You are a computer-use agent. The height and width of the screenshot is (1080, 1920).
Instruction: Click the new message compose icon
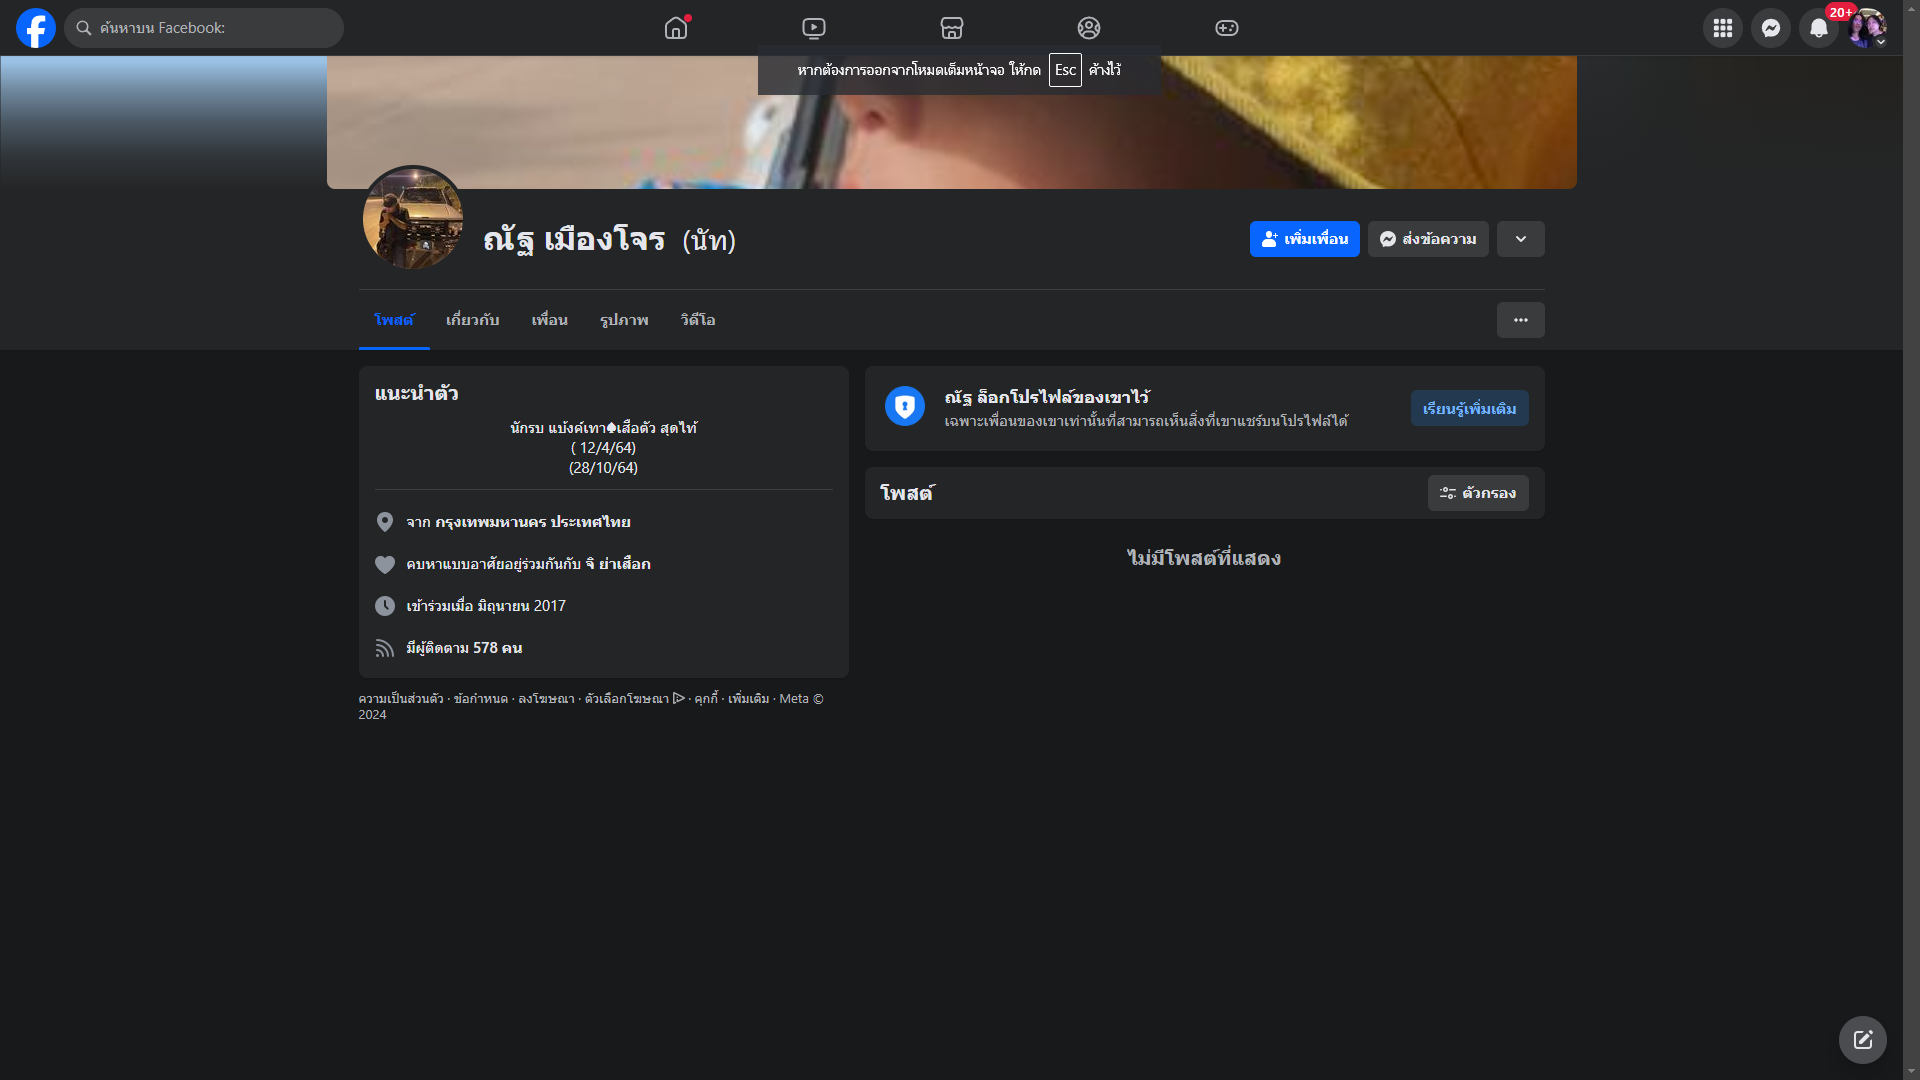tap(1862, 1040)
